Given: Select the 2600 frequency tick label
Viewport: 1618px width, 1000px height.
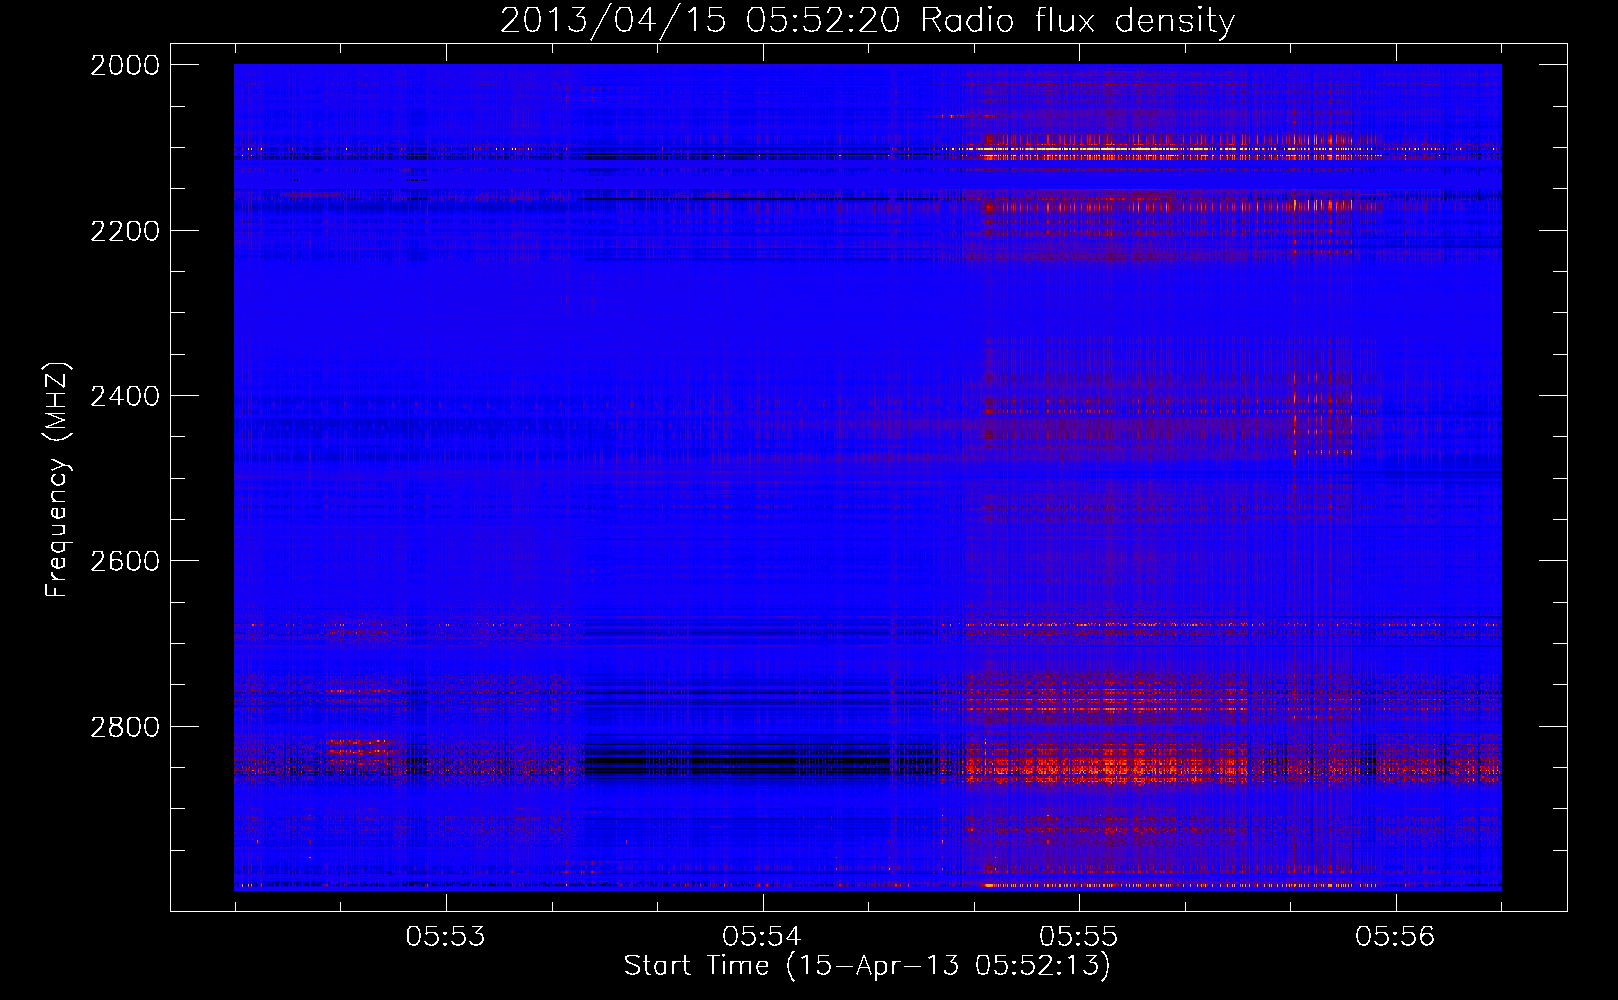Looking at the screenshot, I should click(x=125, y=561).
